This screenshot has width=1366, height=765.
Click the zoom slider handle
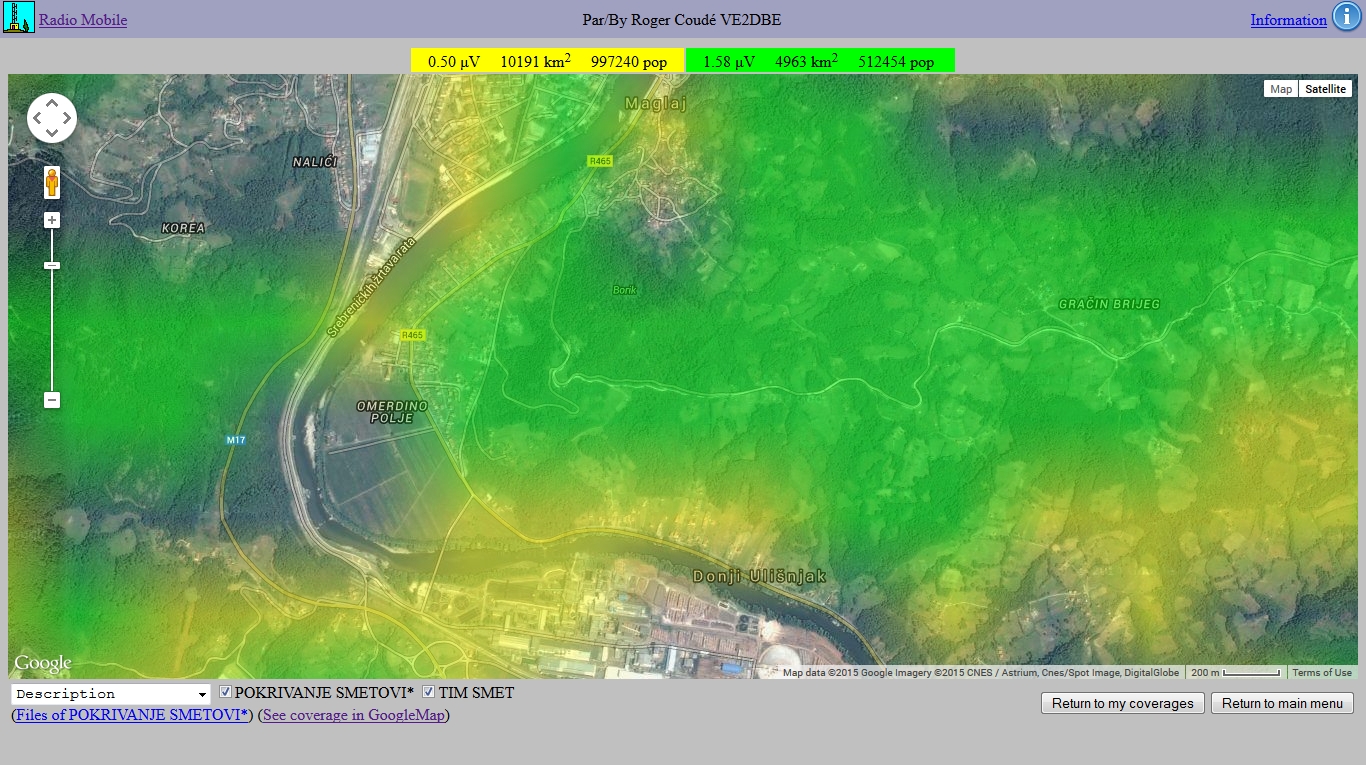52,265
